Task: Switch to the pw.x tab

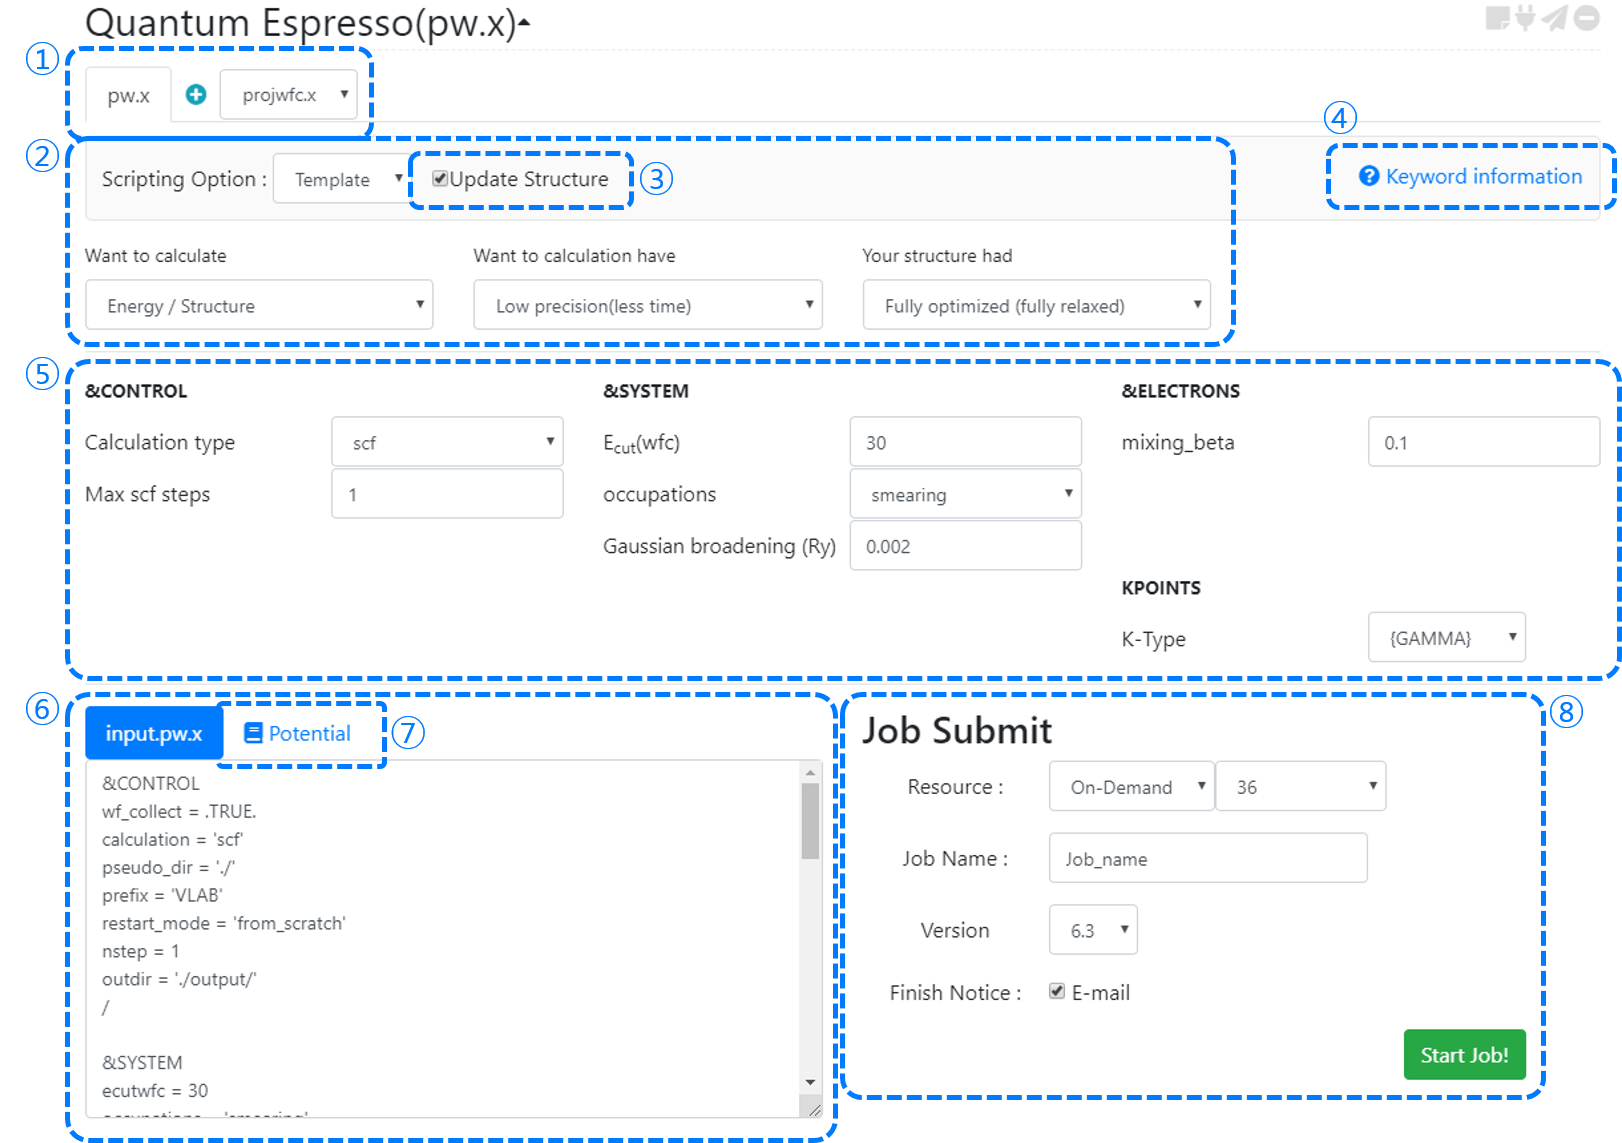Action: pyautogui.click(x=128, y=95)
